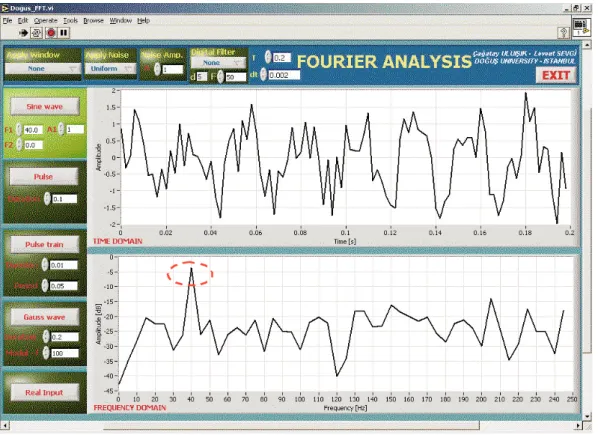Screen dimensions: 598x435
Task: Open the Help menu
Action: (143, 21)
